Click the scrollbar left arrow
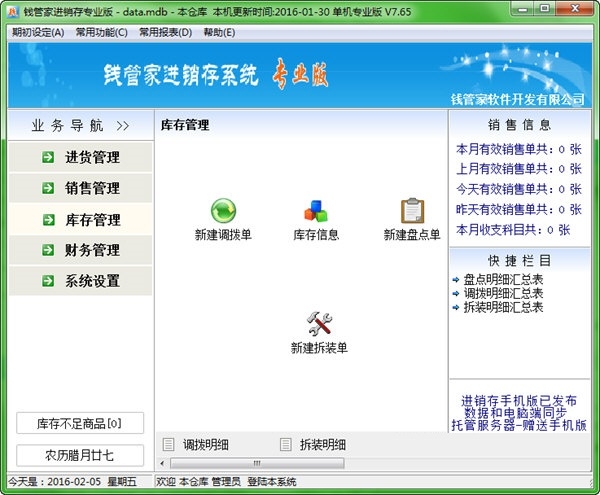Screen dimensions: 600x495 pyautogui.click(x=162, y=464)
